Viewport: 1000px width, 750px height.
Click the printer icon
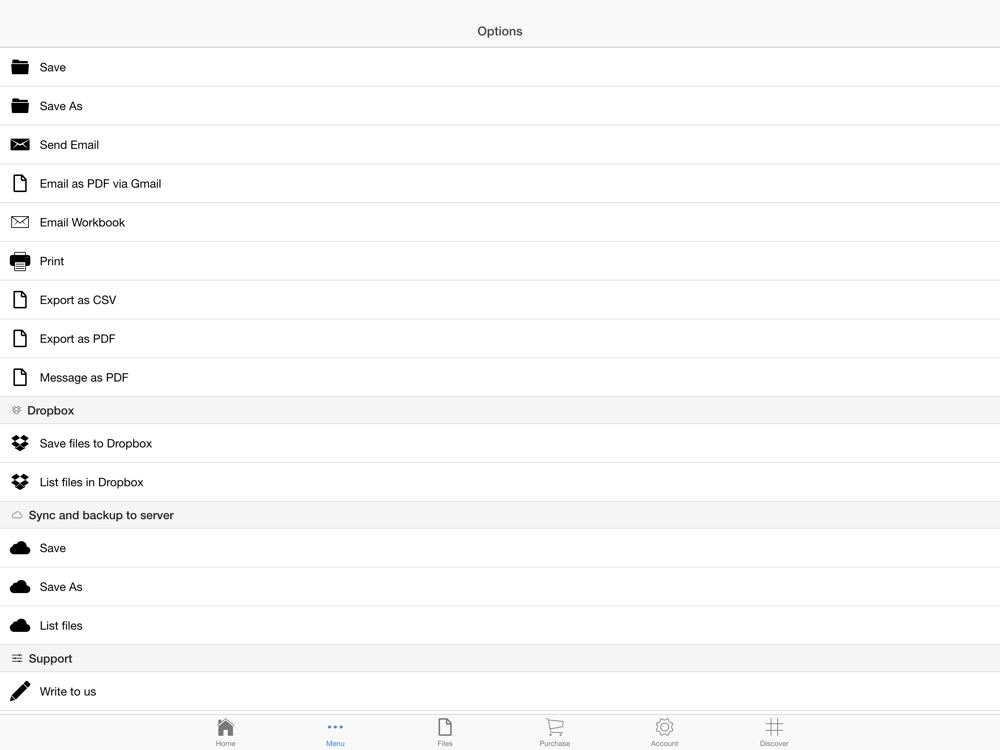pyautogui.click(x=20, y=261)
